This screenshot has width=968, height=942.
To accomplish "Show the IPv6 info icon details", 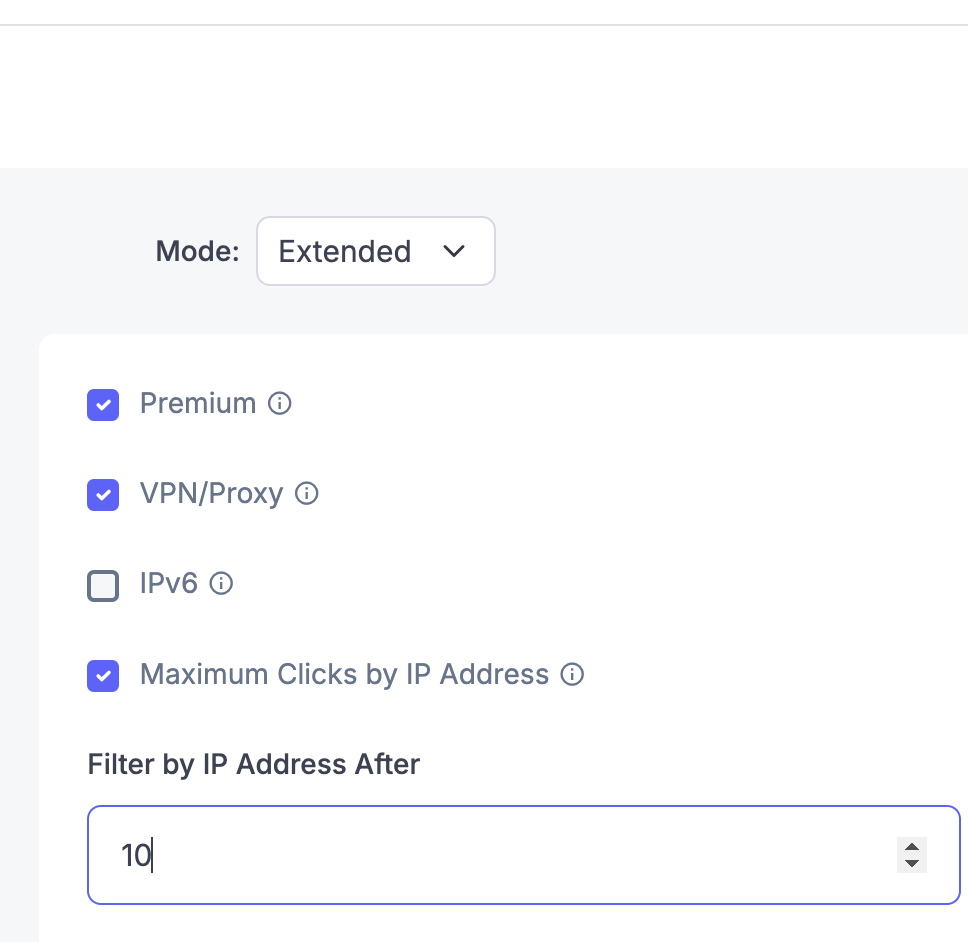I will pyautogui.click(x=221, y=583).
